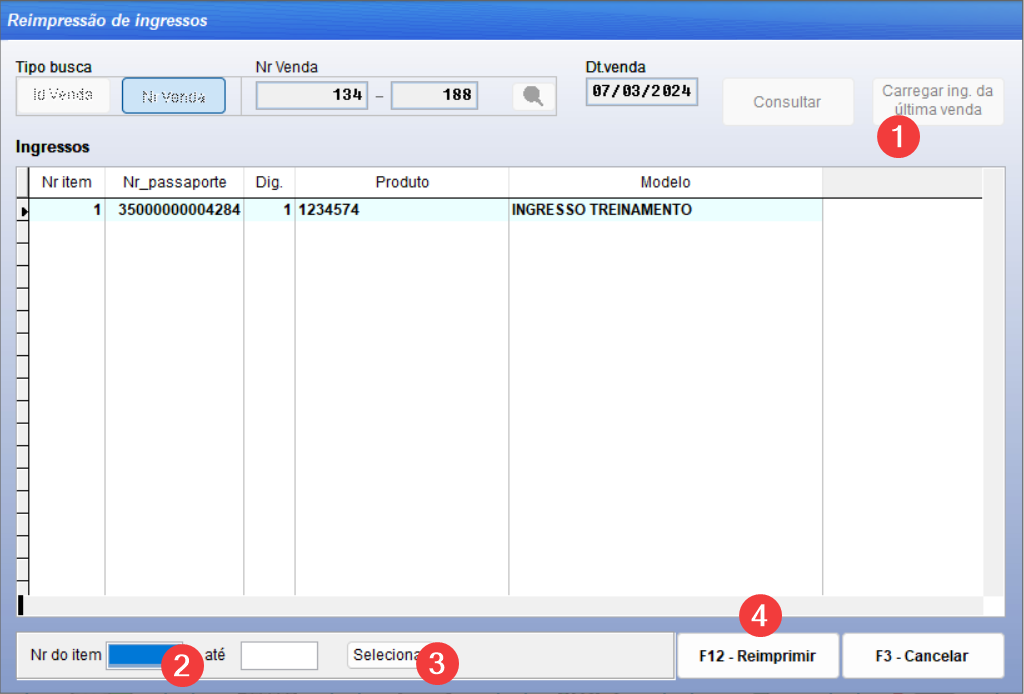Viewport: 1024px width, 694px height.
Task: Click the row indicator arrow of the first row
Action: tap(23, 211)
